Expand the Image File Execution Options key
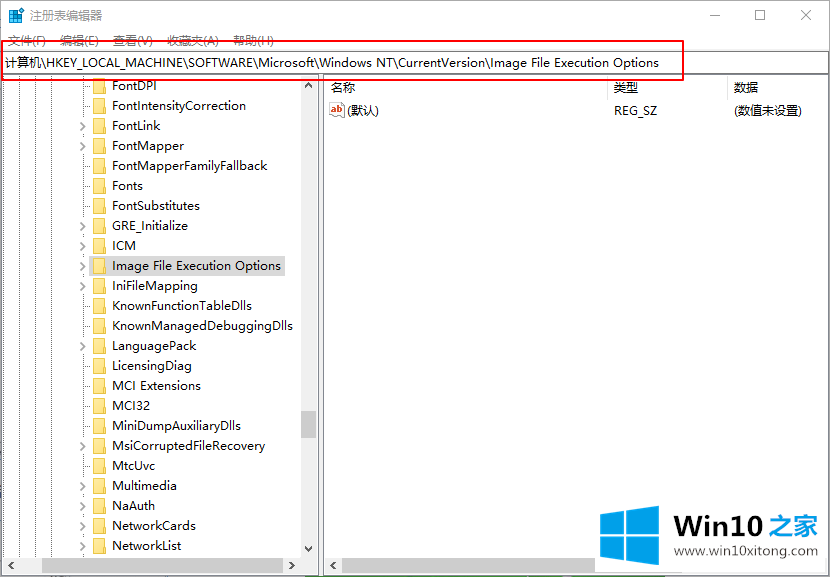830x577 pixels. tap(82, 266)
